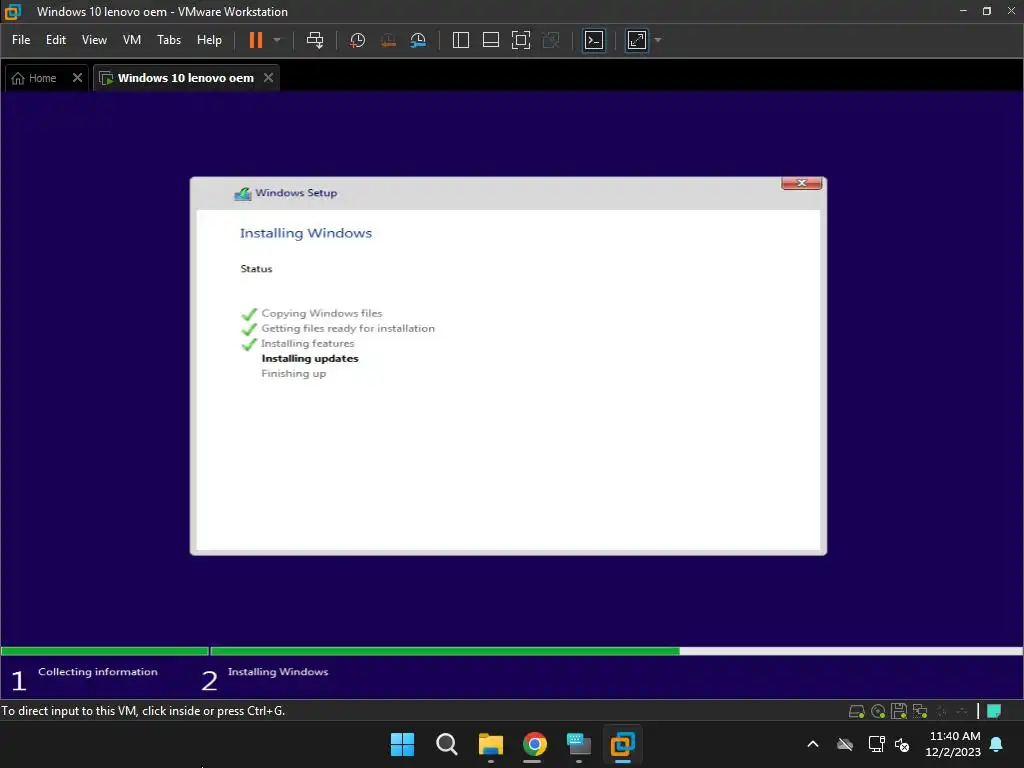Screen dimensions: 1024x768
Task: Close the Windows Setup dialog
Action: (x=801, y=183)
